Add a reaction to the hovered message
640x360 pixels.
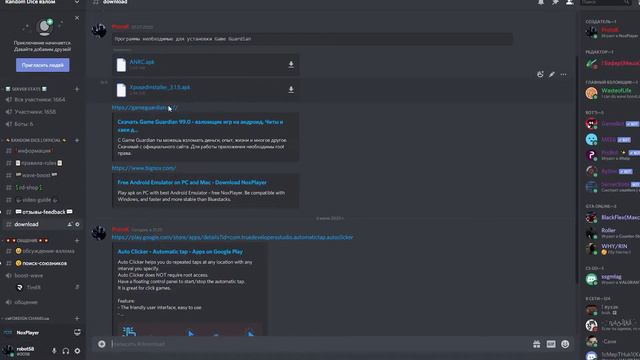[x=540, y=74]
